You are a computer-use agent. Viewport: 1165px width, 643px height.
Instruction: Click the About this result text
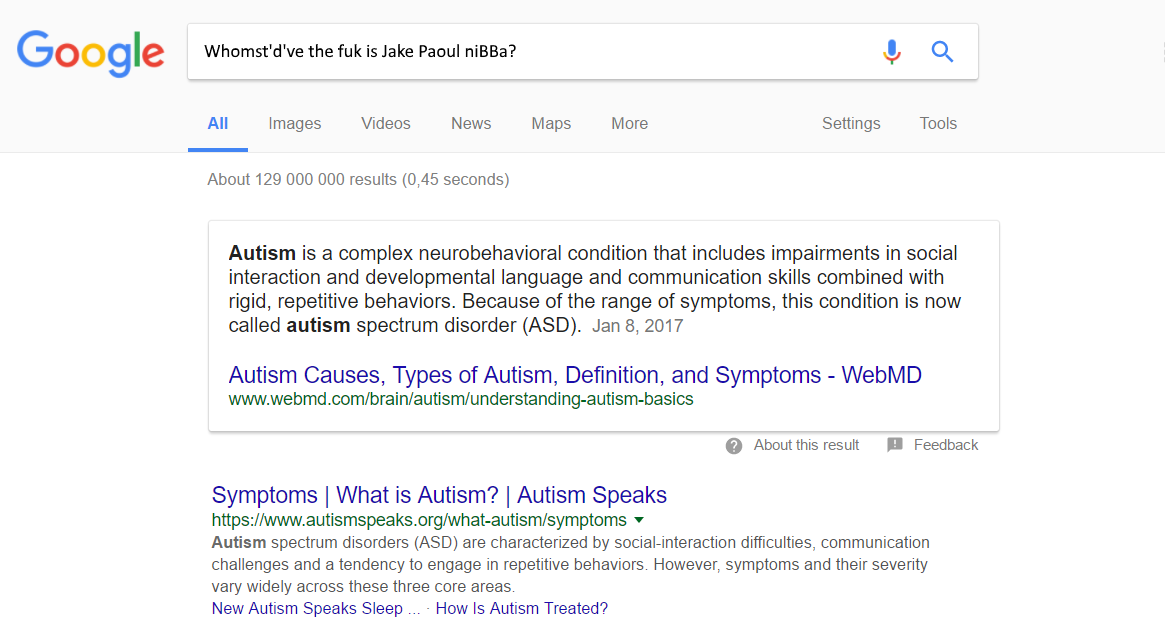coord(806,445)
